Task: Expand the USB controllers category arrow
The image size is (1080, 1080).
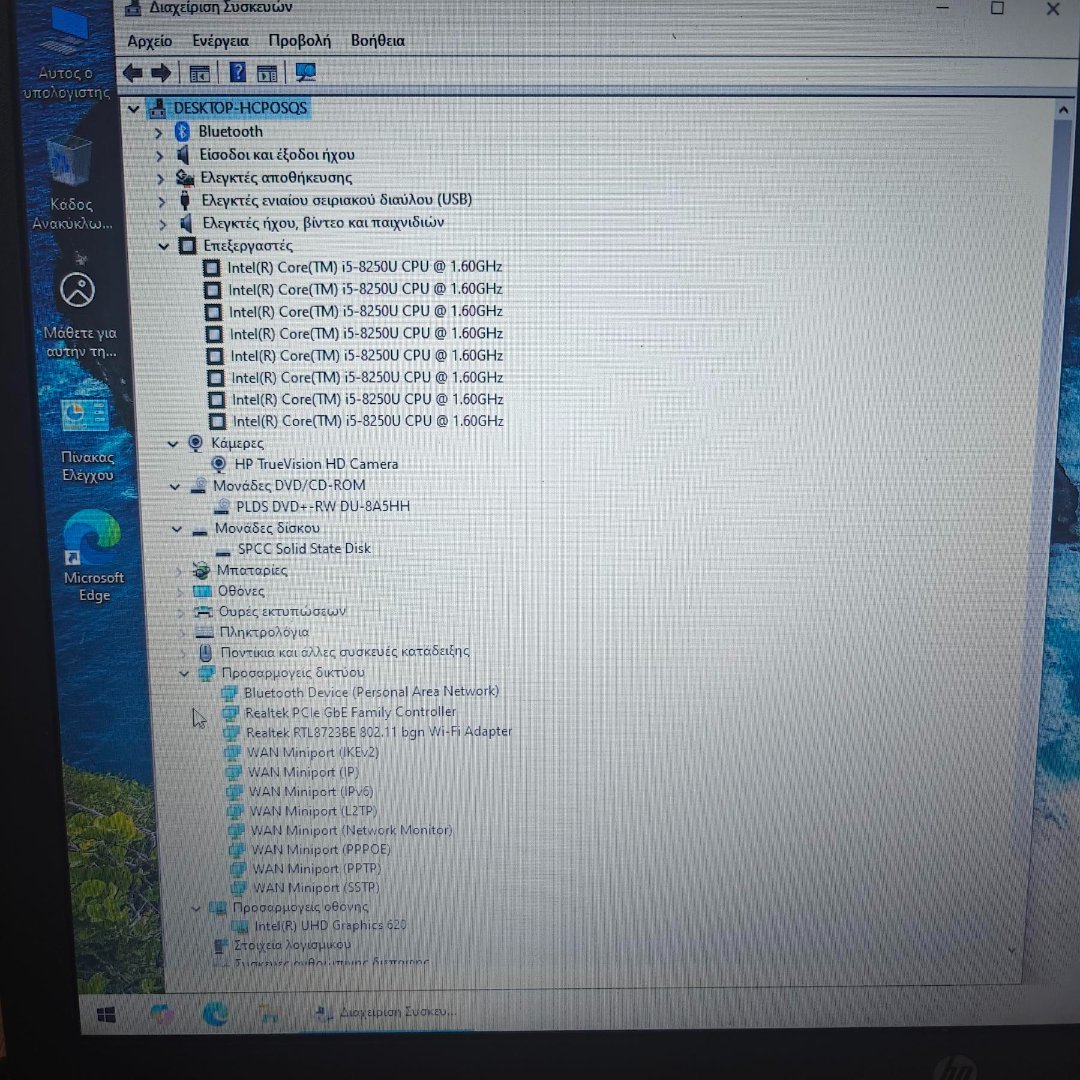Action: pos(162,202)
